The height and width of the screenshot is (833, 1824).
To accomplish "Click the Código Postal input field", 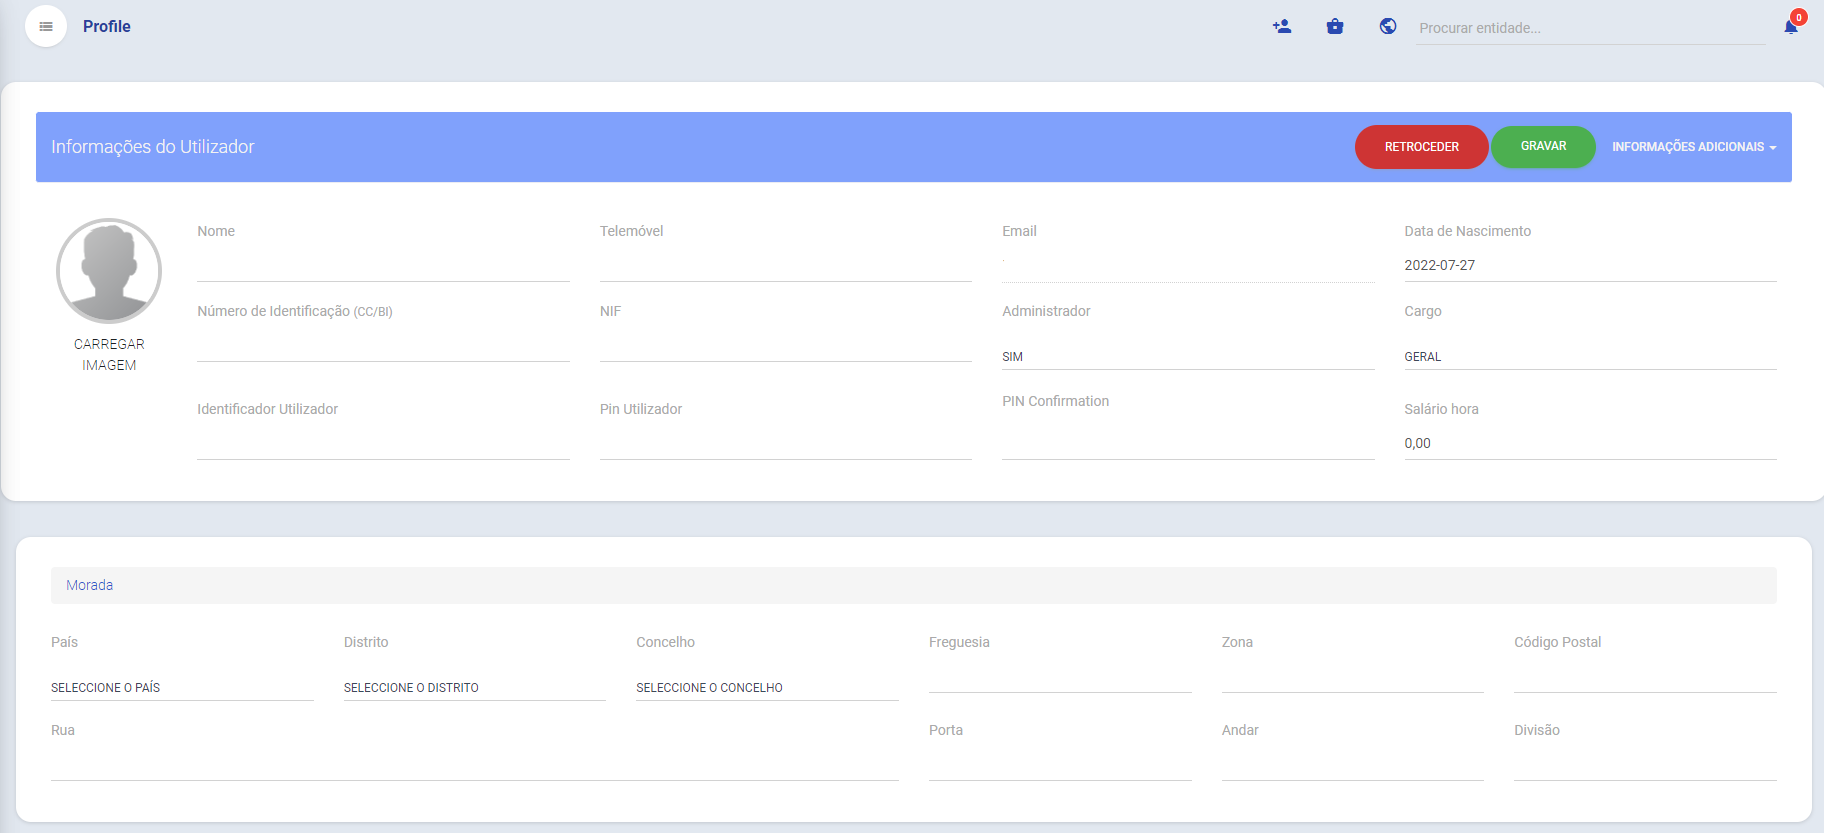I will click(x=1644, y=677).
